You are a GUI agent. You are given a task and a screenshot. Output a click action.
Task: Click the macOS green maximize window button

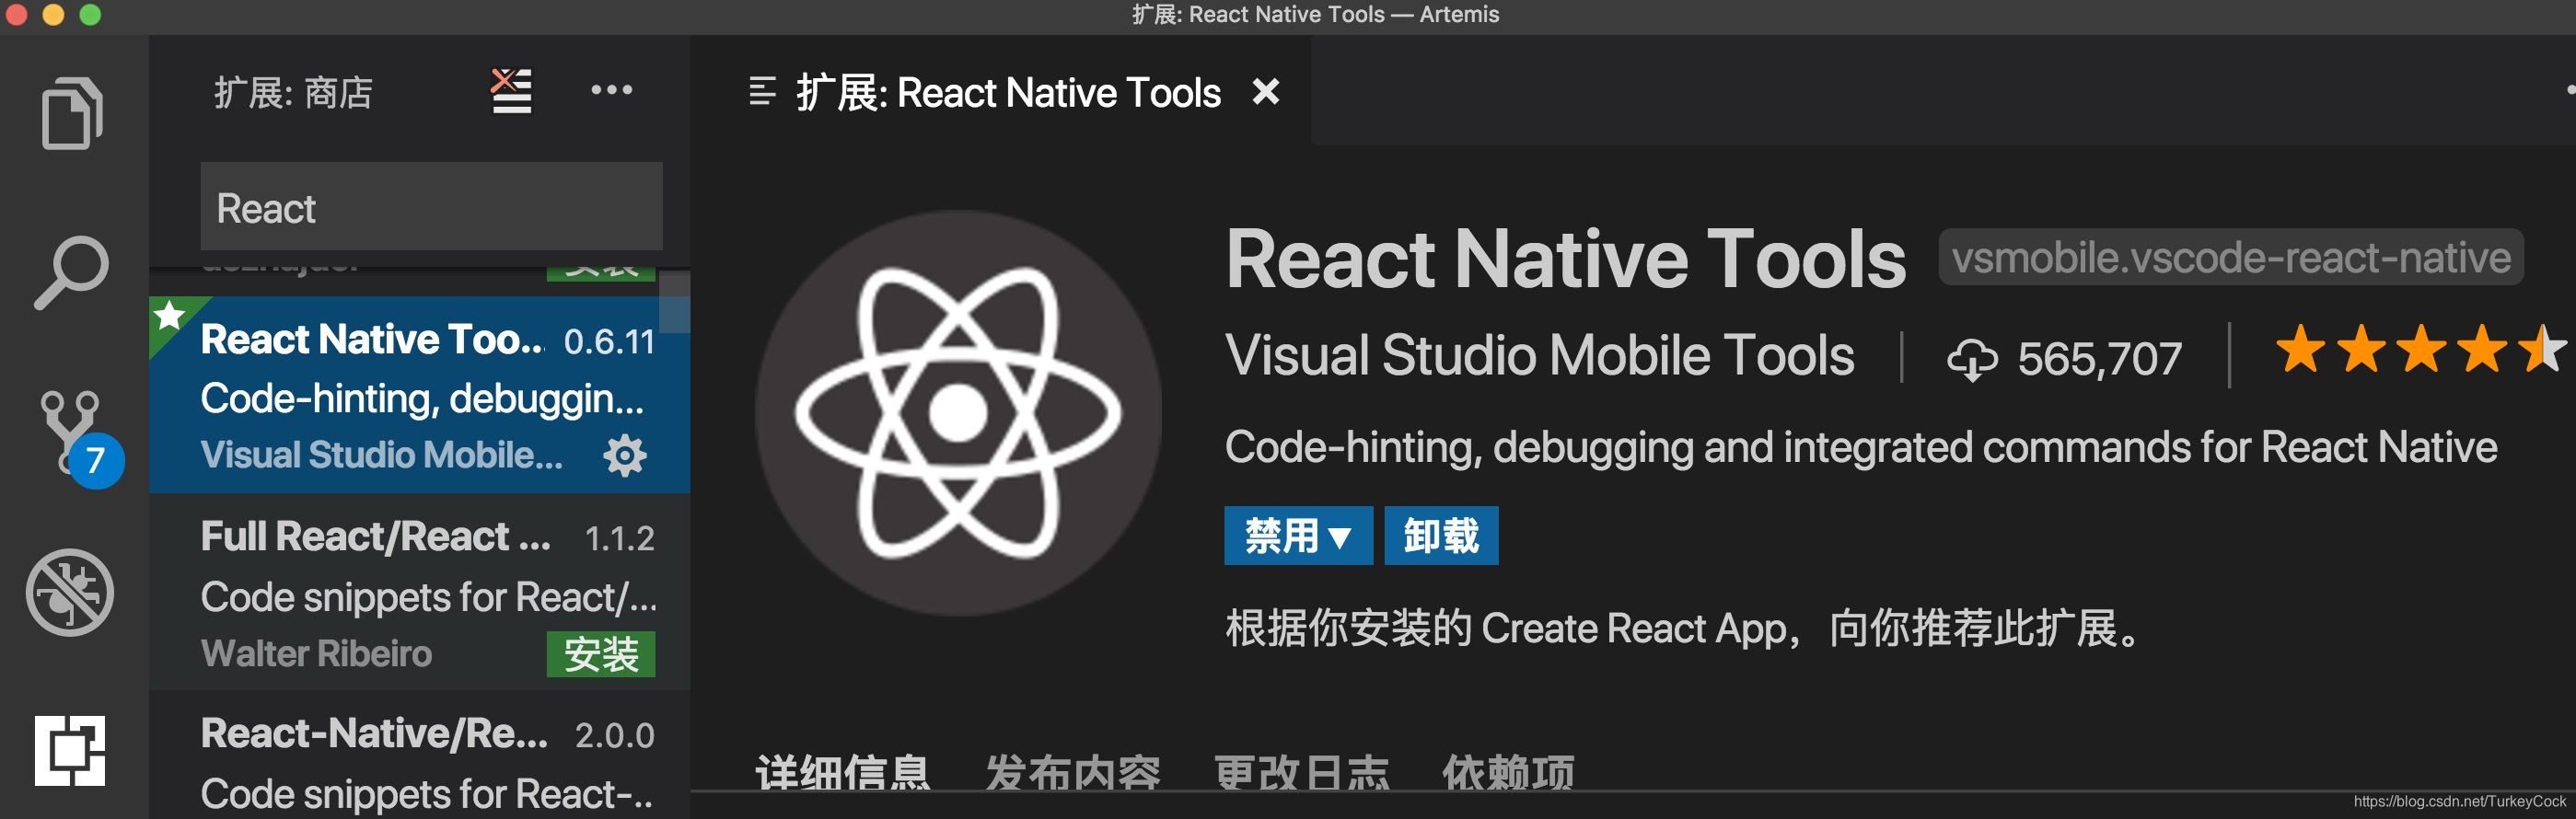click(x=90, y=14)
